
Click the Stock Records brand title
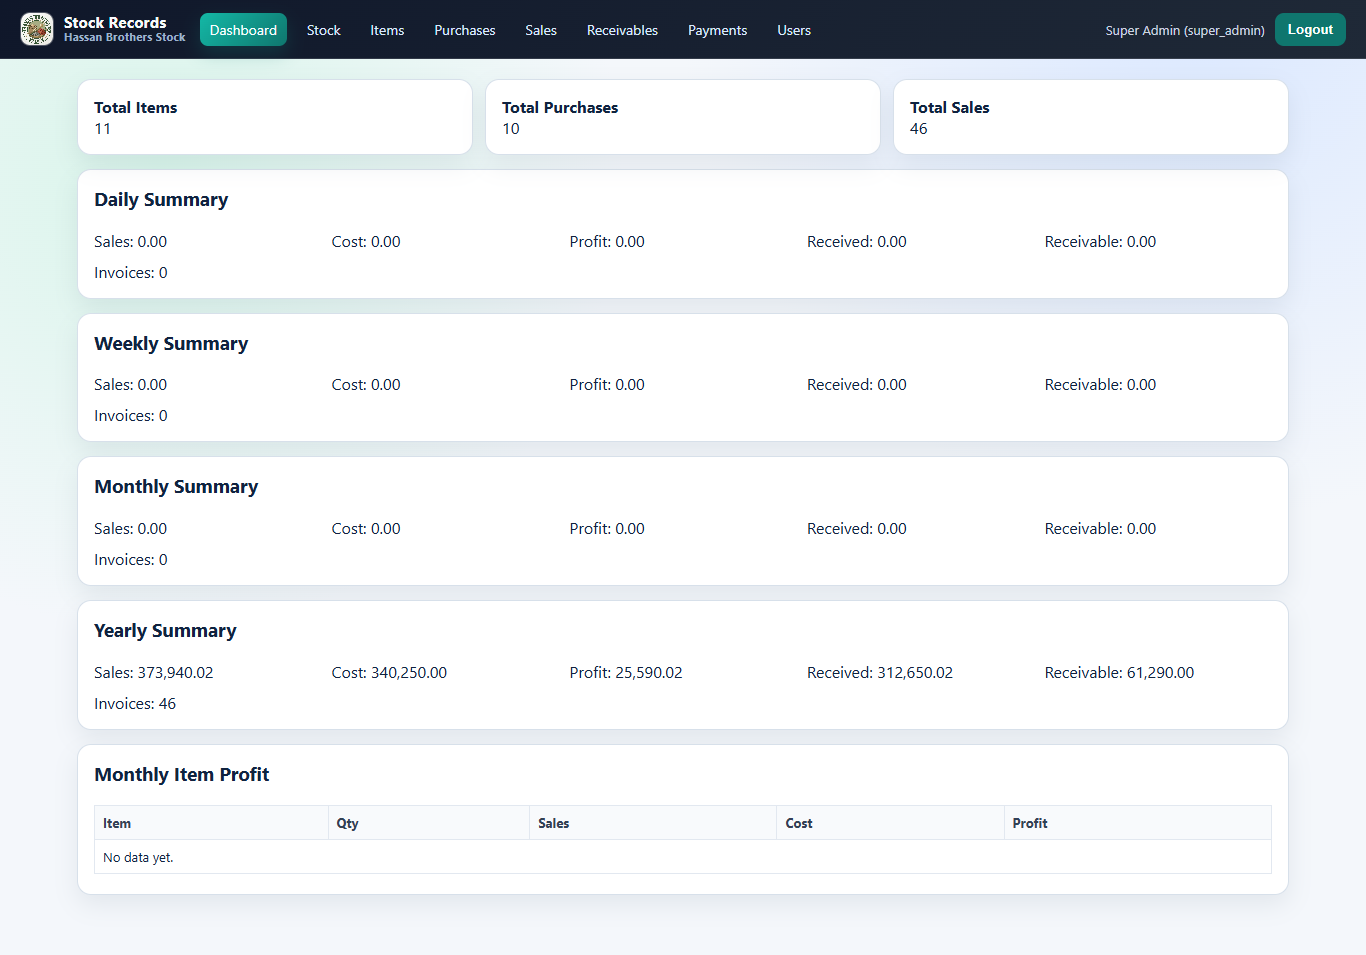point(115,22)
